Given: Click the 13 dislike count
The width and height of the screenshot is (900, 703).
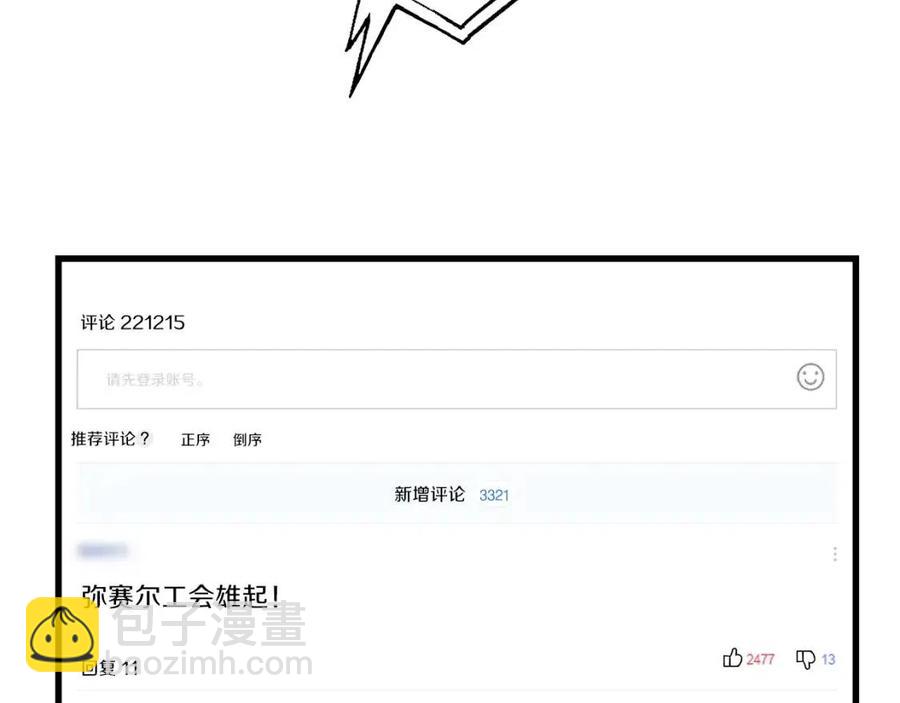Looking at the screenshot, I should pyautogui.click(x=828, y=659).
